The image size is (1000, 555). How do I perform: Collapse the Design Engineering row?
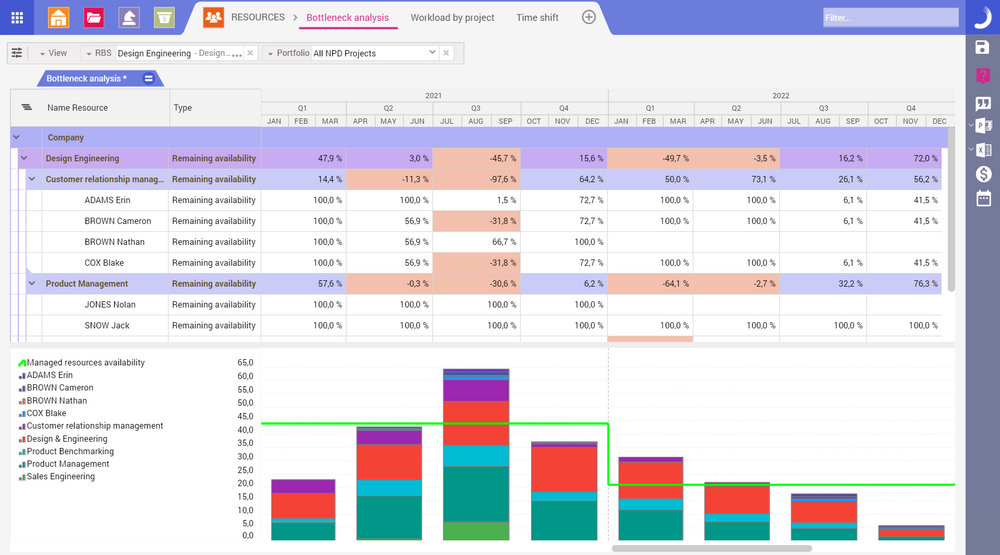pos(24,158)
